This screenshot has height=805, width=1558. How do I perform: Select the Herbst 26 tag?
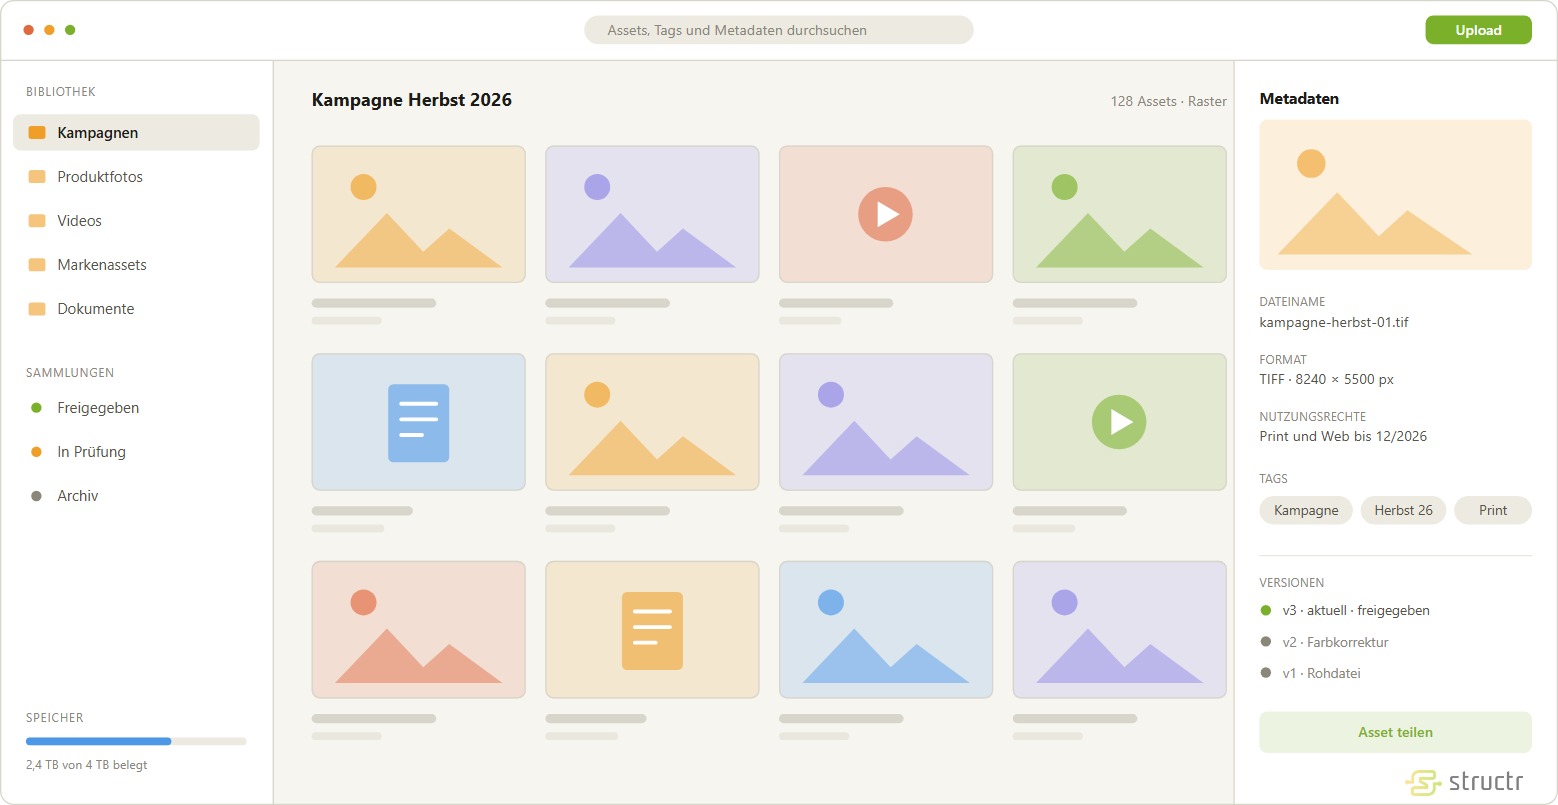tap(1403, 510)
